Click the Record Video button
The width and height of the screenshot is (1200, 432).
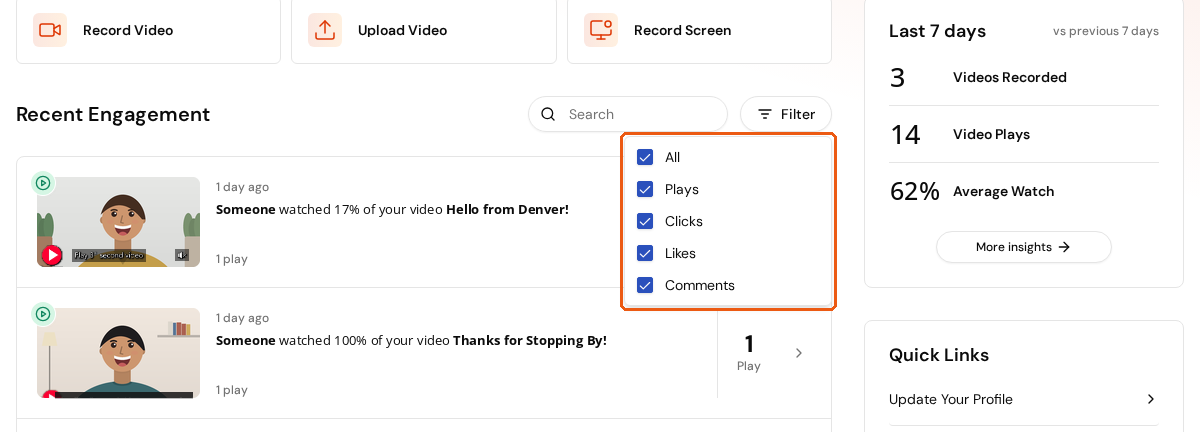pos(148,30)
